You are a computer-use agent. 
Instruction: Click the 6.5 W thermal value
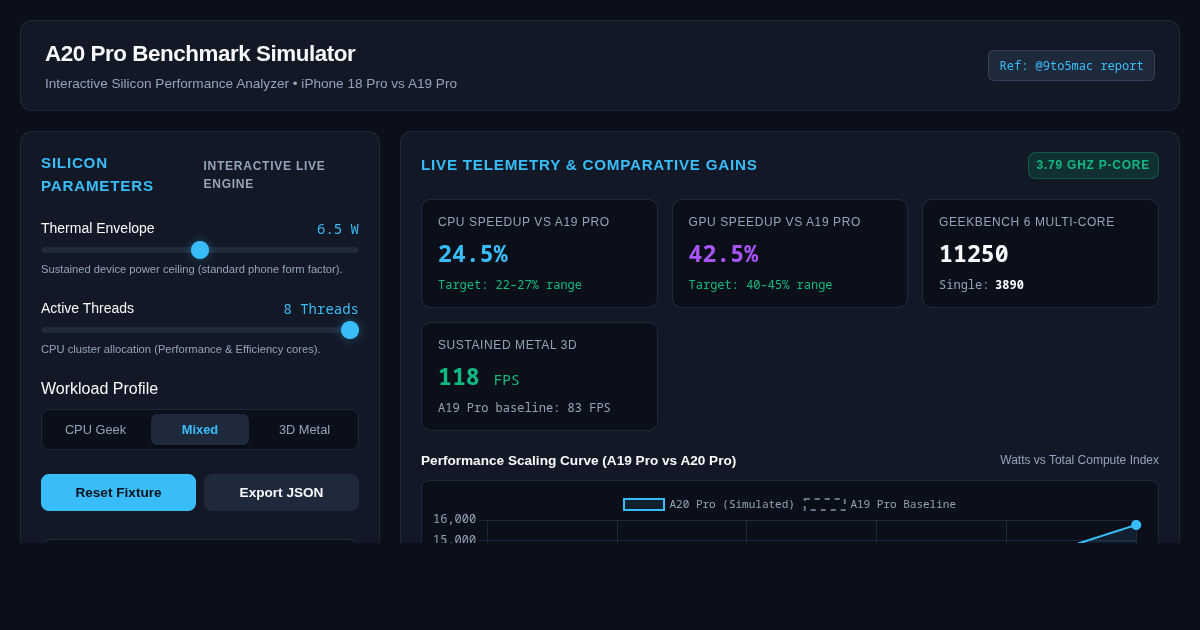coord(338,229)
